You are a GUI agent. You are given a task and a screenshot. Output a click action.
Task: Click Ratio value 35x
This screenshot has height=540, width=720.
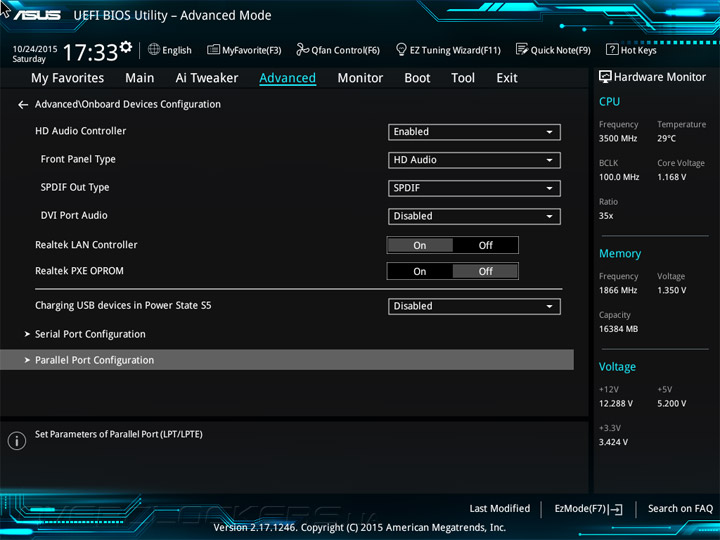[x=606, y=215]
